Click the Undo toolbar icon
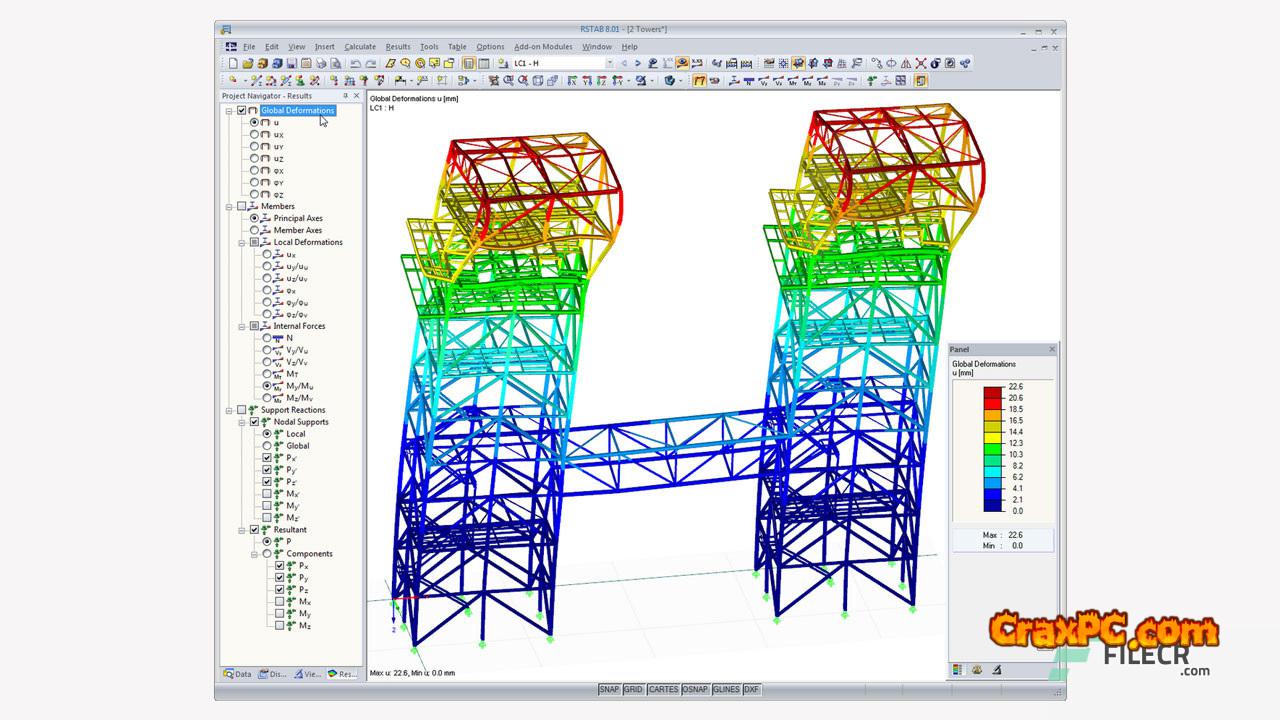Viewport: 1280px width, 720px height. pos(356,63)
